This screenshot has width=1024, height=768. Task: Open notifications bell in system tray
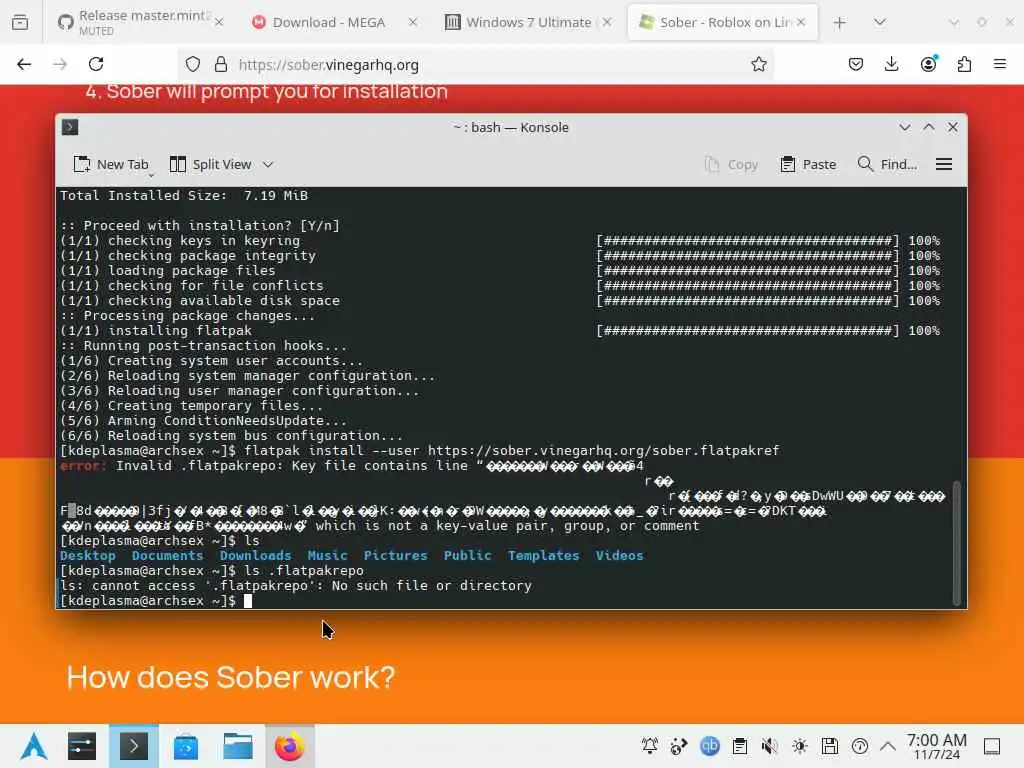click(x=650, y=746)
